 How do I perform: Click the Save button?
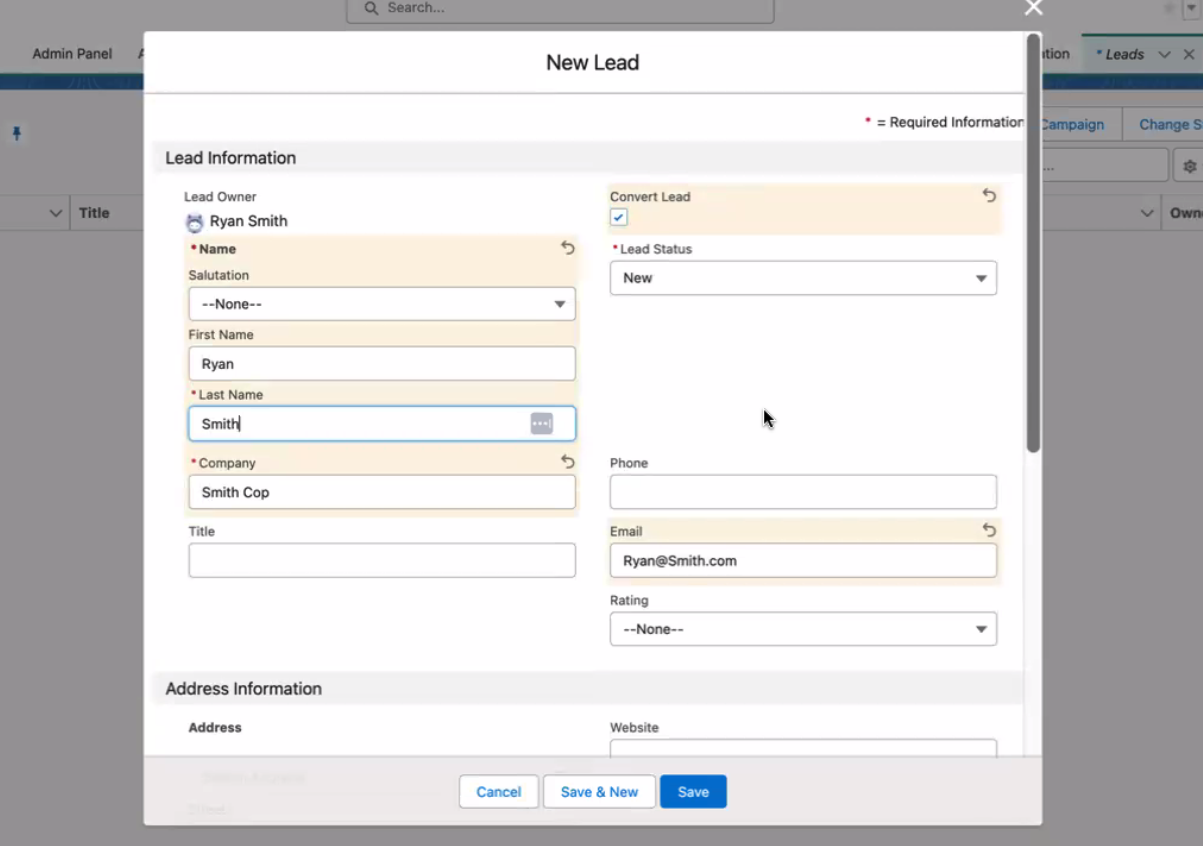692,792
